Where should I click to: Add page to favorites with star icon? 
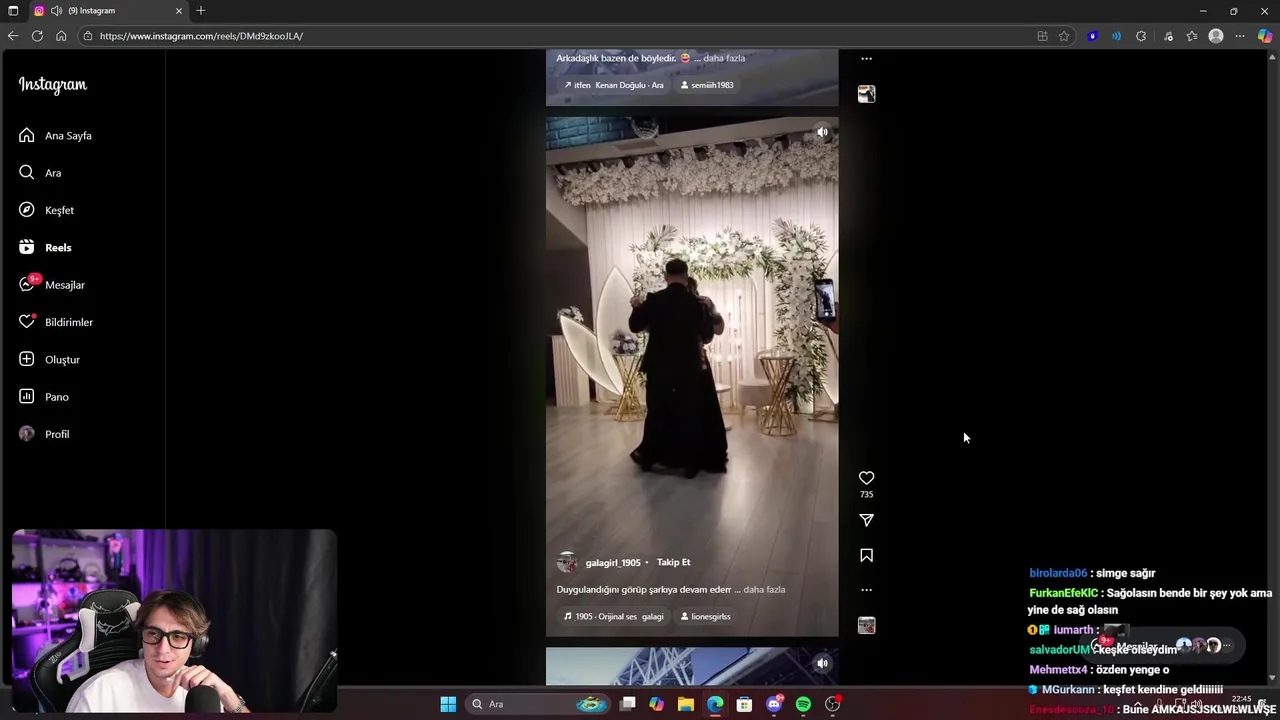pos(1064,36)
